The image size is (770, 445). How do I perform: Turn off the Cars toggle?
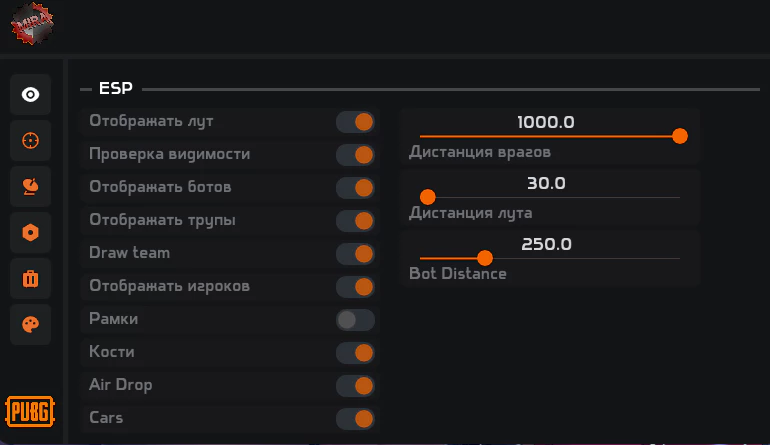356,418
